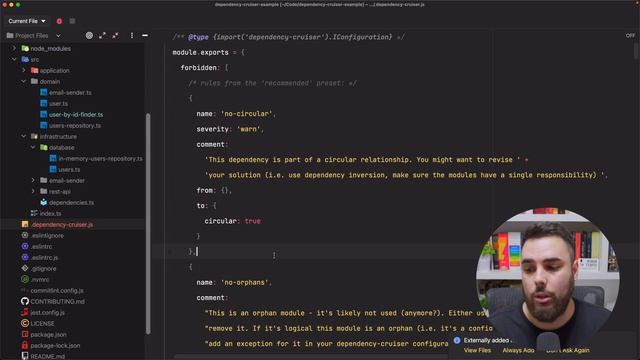The image size is (640, 360).
Task: Open .eslintrc file
Action: pos(41,247)
